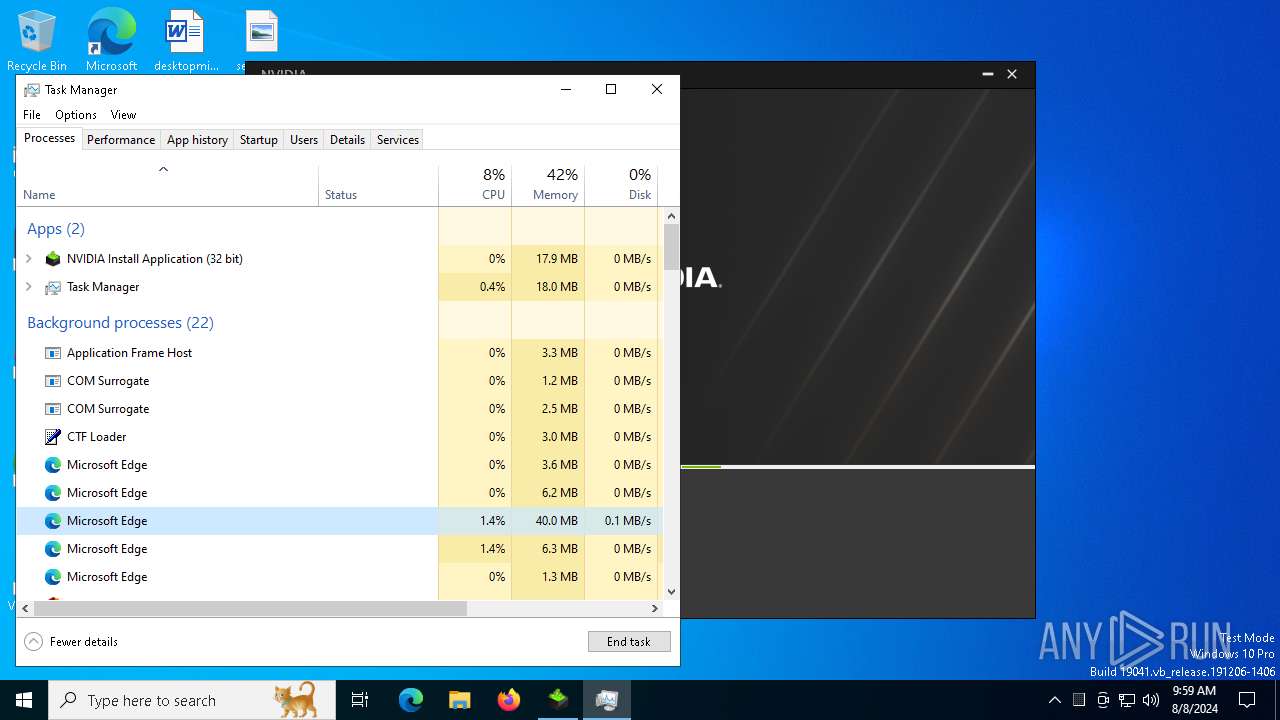Click icon of Microsoft Edge 6.3 MB row

53,549
